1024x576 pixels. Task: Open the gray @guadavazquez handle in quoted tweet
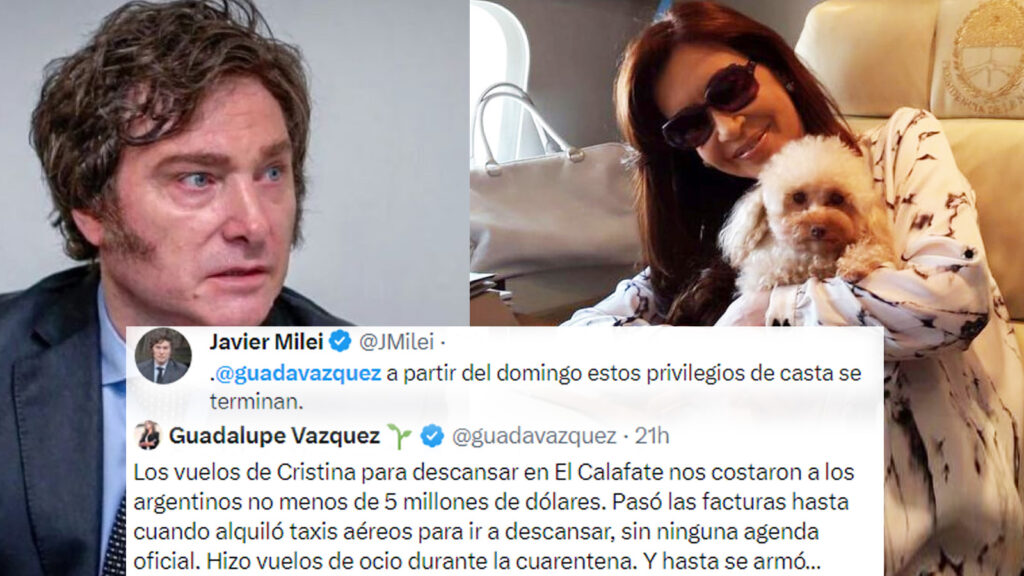click(534, 436)
